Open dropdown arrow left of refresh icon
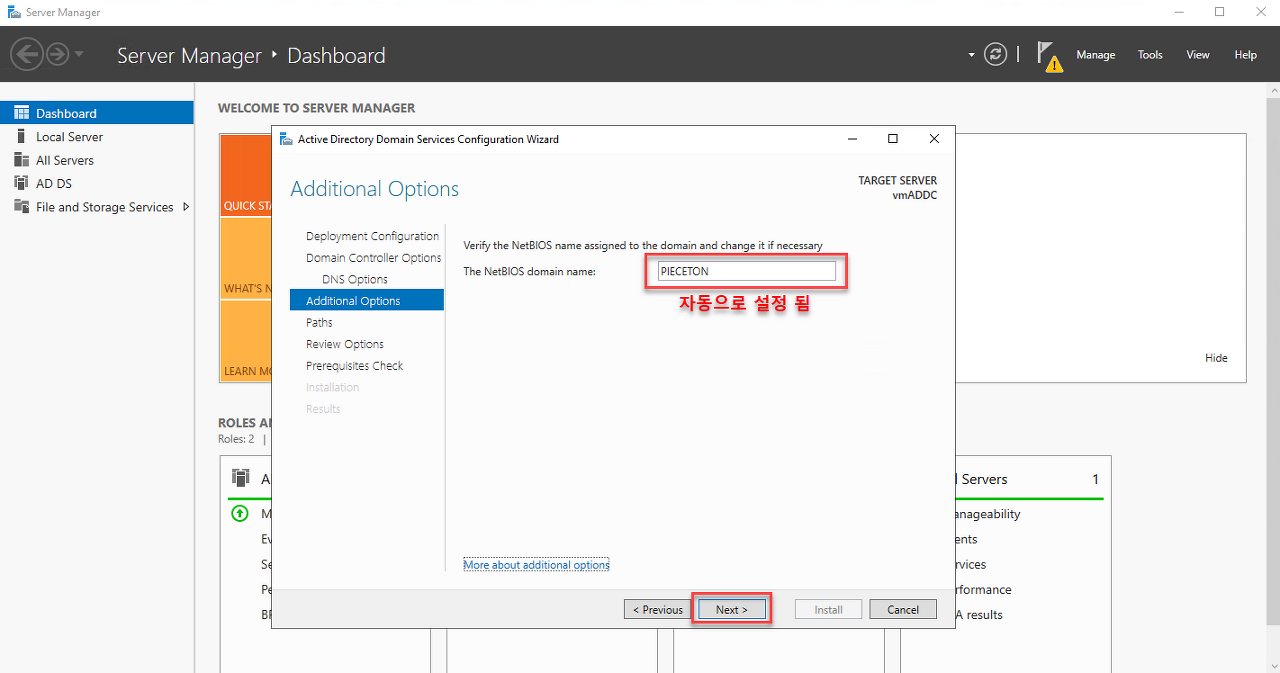The image size is (1280, 673). (971, 55)
